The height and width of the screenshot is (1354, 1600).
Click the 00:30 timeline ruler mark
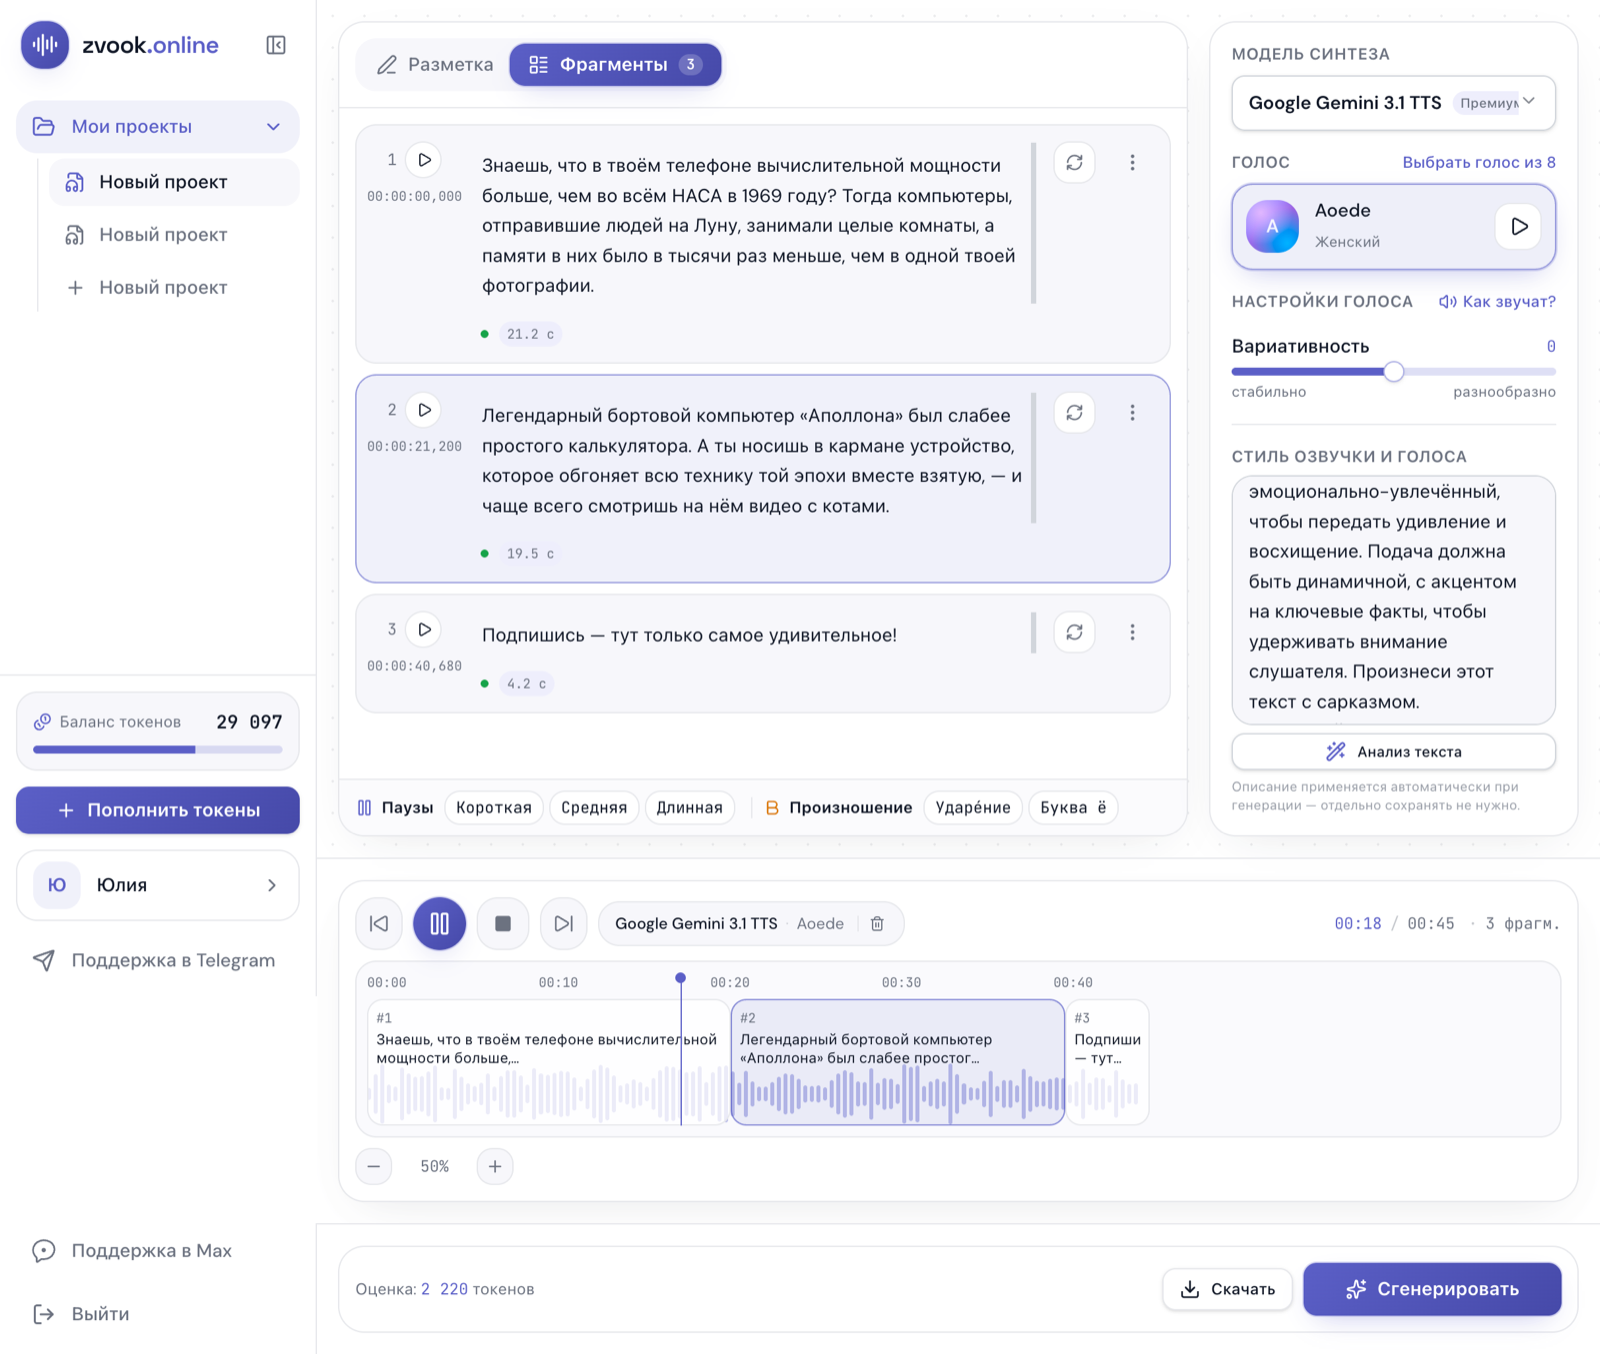(901, 983)
